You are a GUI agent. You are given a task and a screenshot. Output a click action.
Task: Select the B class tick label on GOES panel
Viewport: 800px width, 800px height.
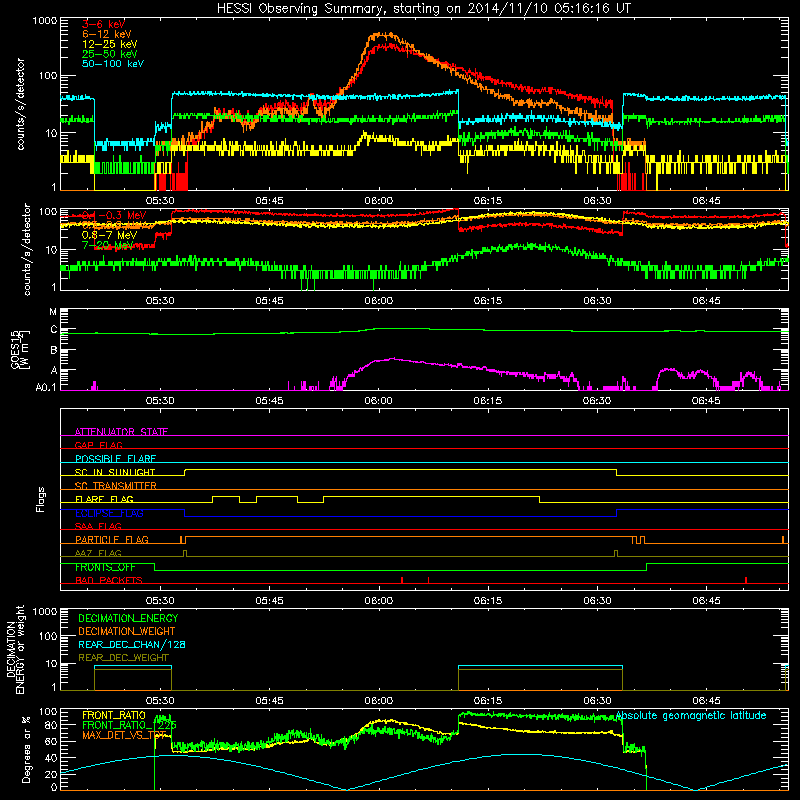[54, 351]
